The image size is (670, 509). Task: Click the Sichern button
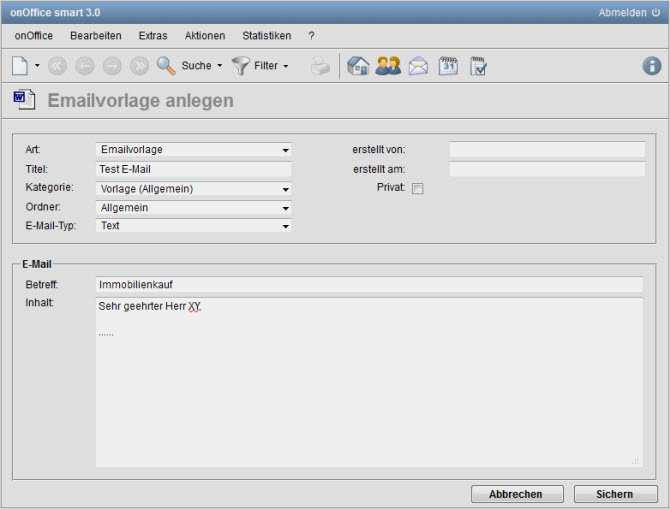pos(615,494)
